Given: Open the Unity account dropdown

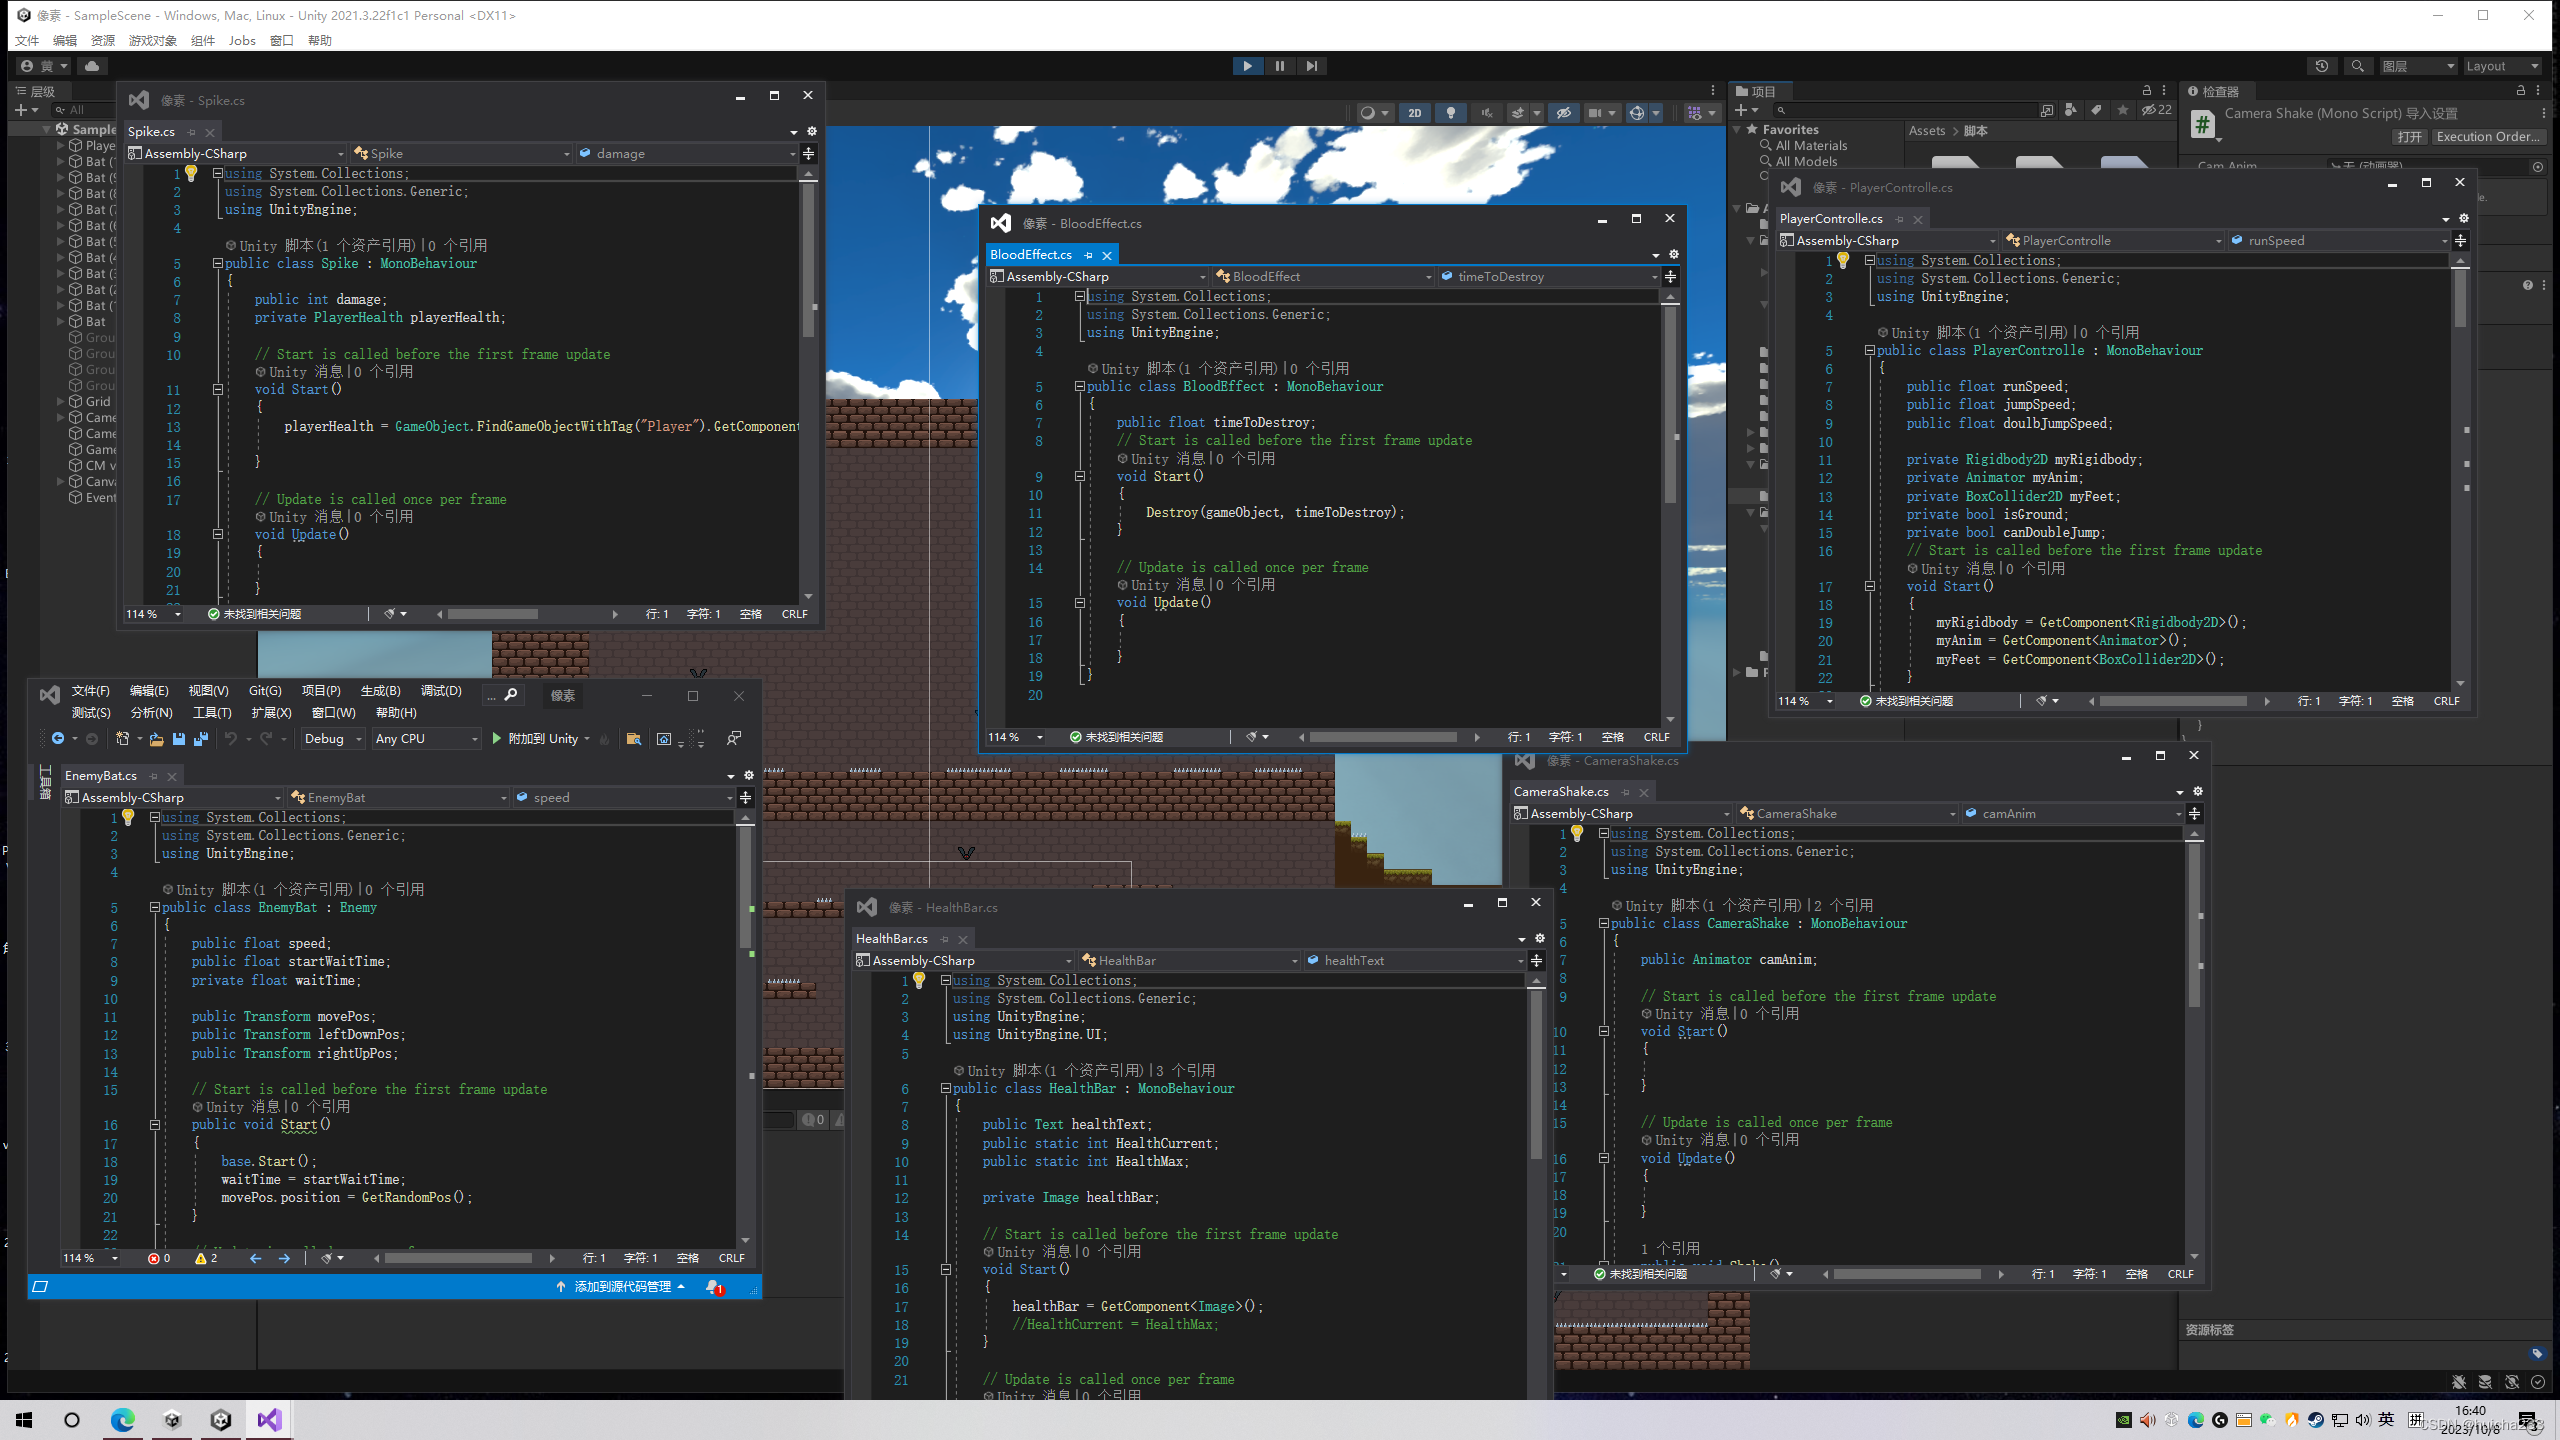Looking at the screenshot, I should pyautogui.click(x=44, y=66).
